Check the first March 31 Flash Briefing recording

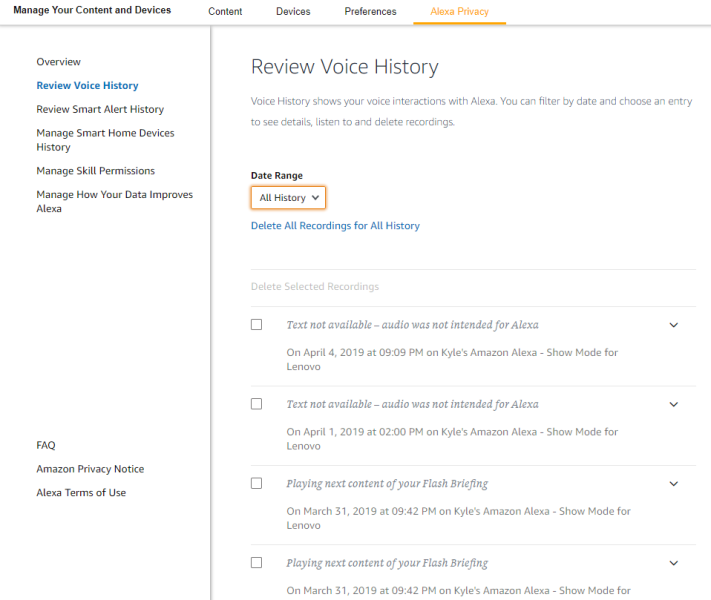tap(257, 483)
